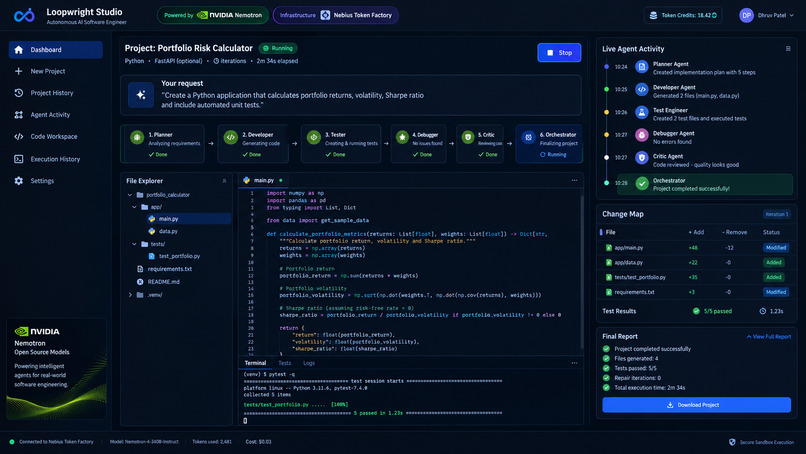Screen dimensions: 806x454
Task: Click the Settings gear icon
Action: point(19,181)
